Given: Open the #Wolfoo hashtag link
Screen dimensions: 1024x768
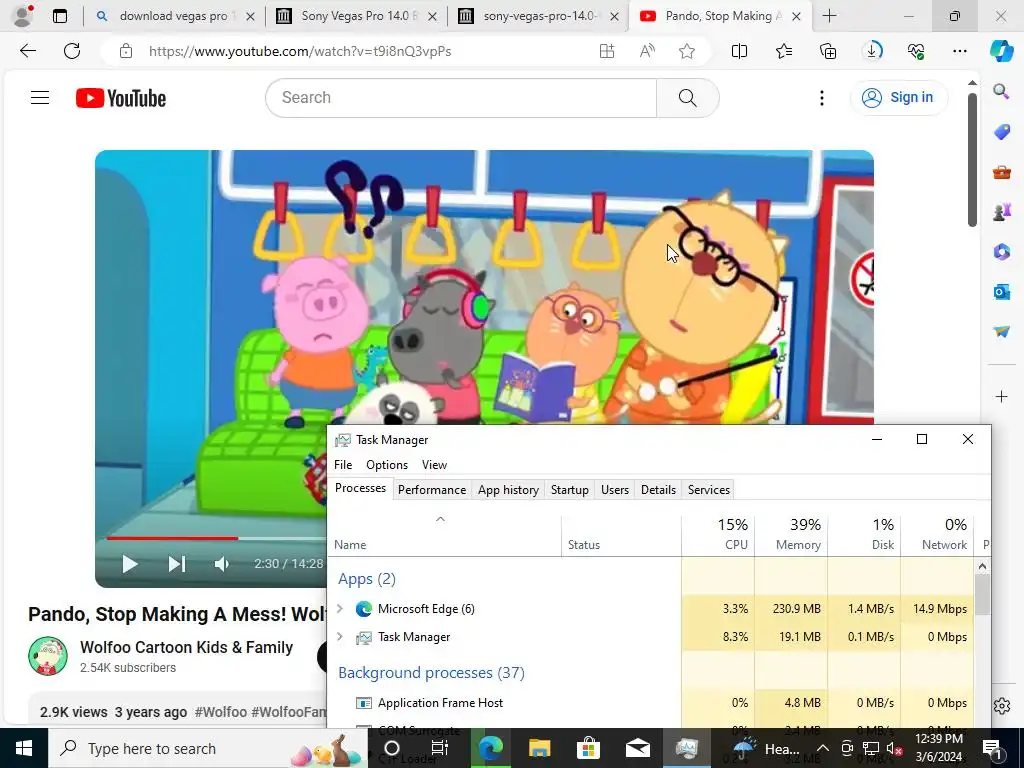Looking at the screenshot, I should (x=221, y=712).
